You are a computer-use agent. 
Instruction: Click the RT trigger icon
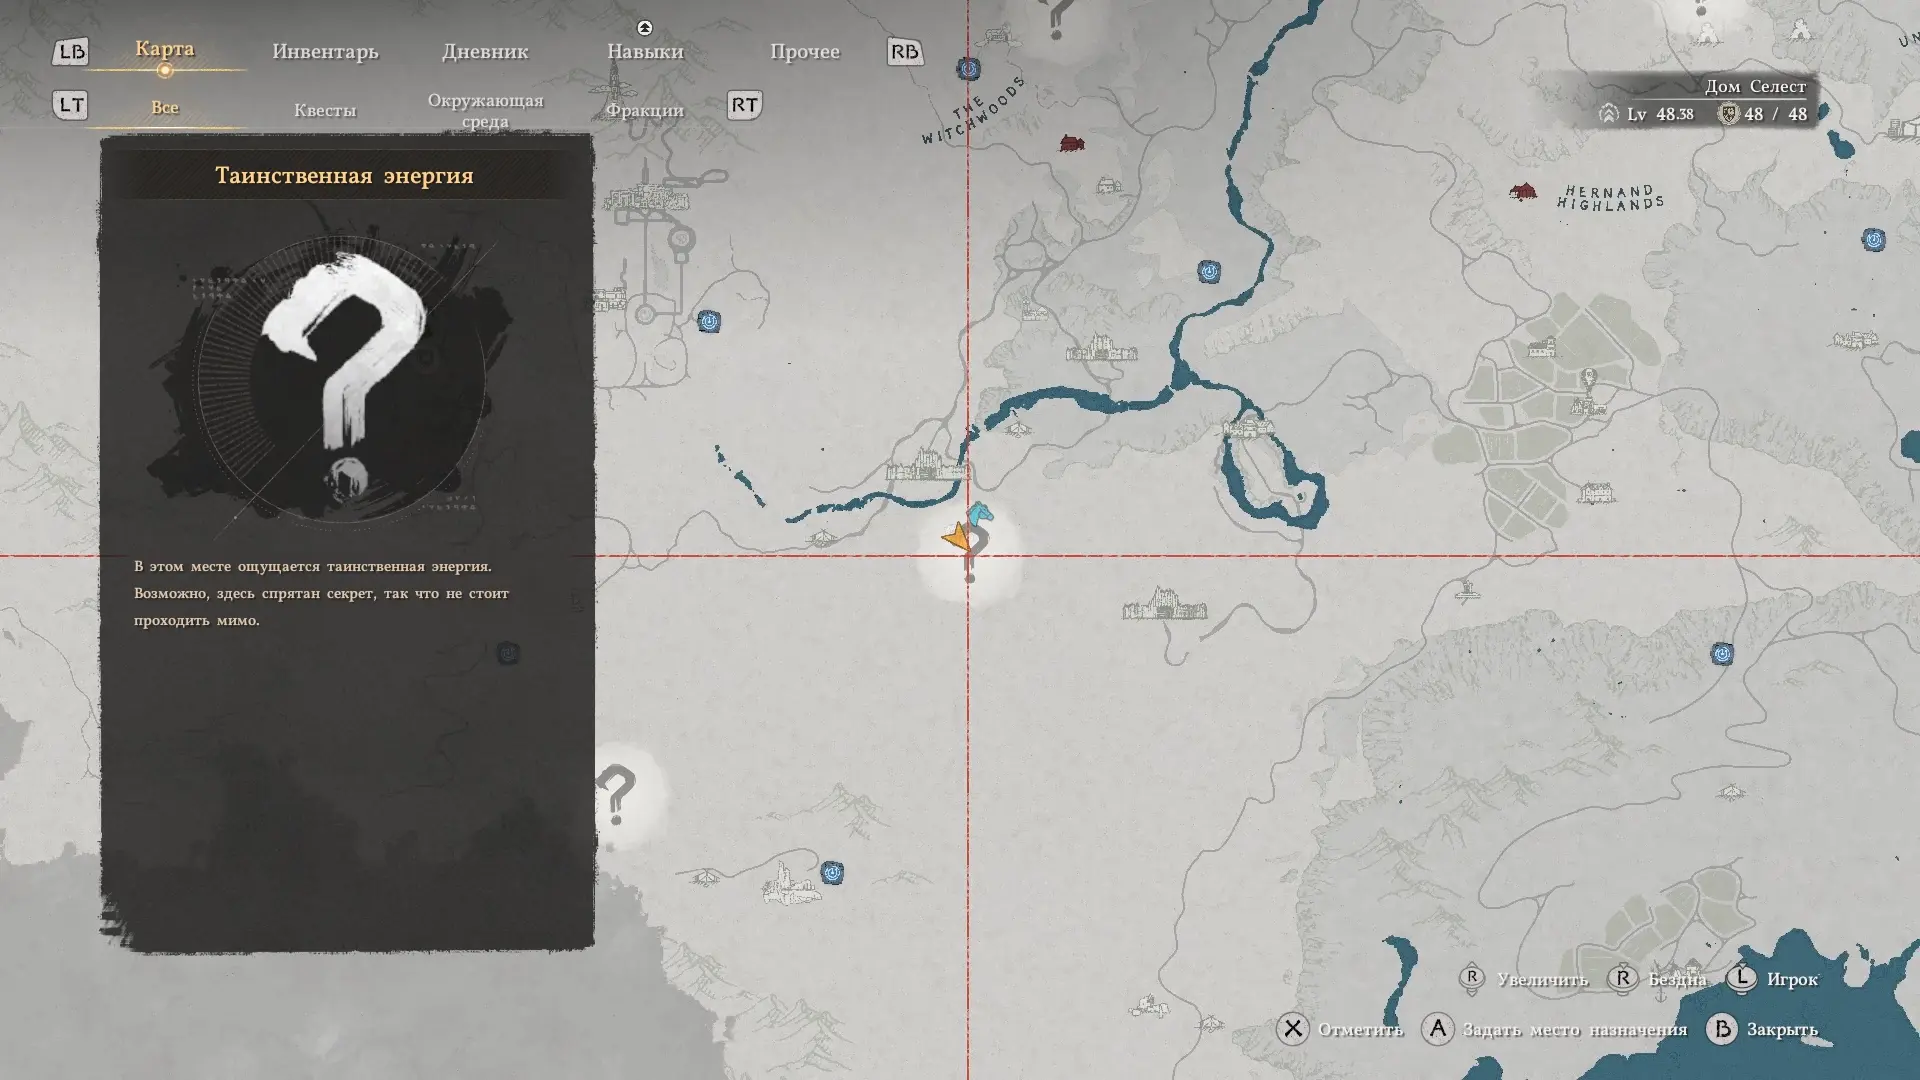(x=744, y=105)
